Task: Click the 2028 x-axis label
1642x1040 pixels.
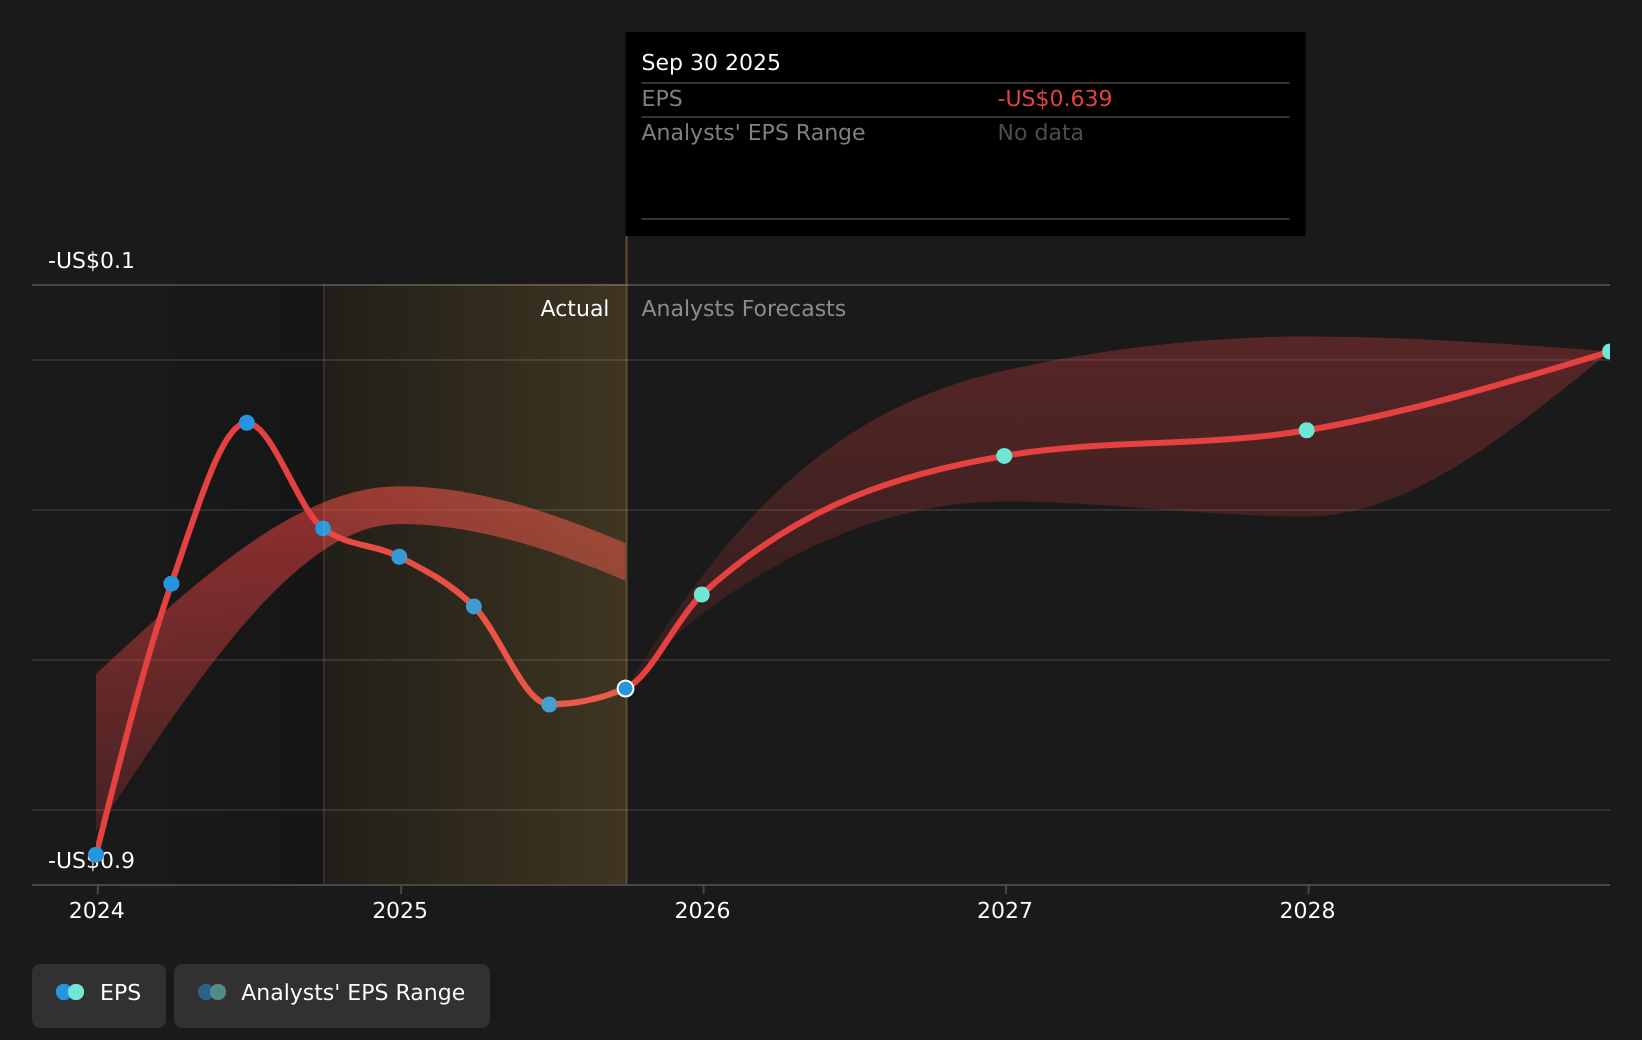Action: click(1307, 911)
